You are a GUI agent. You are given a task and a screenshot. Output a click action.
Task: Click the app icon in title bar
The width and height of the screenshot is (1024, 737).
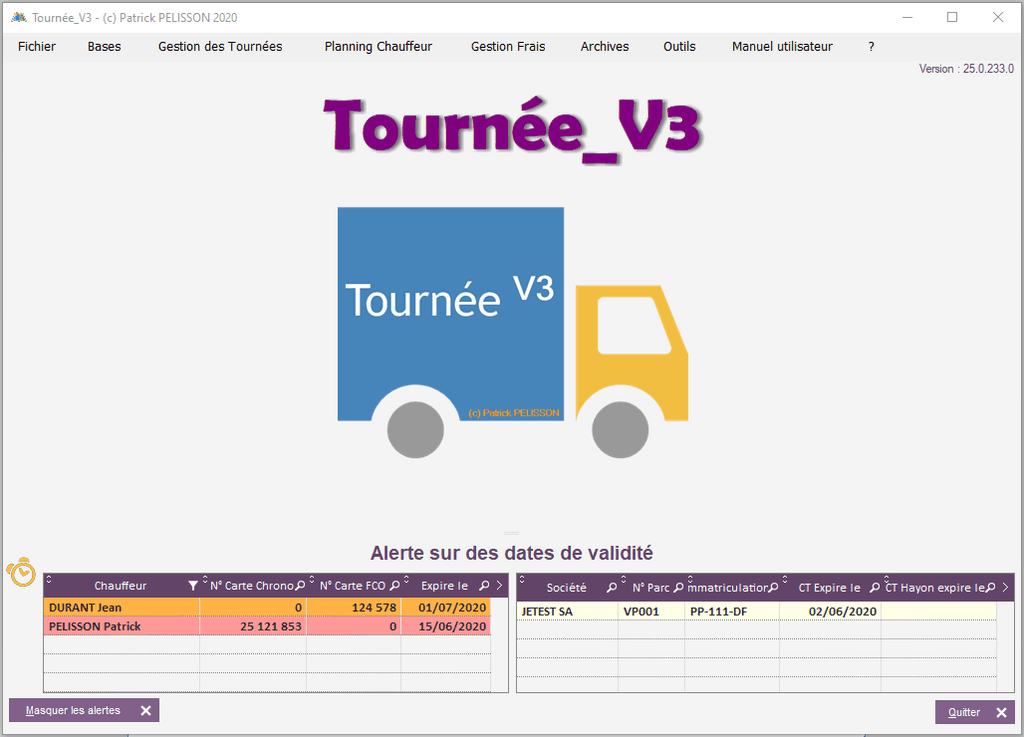18,18
